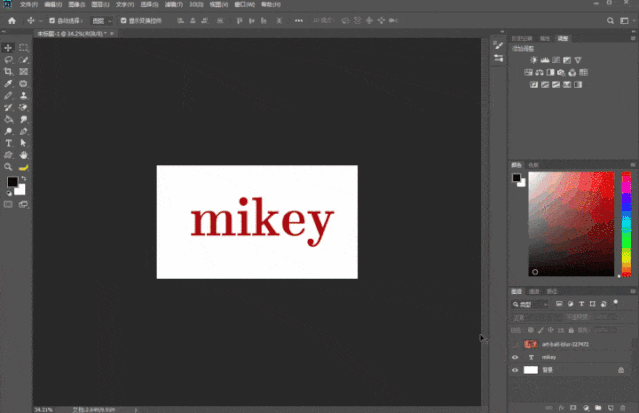
Task: Open the Window menu in menu bar
Action: click(x=245, y=4)
